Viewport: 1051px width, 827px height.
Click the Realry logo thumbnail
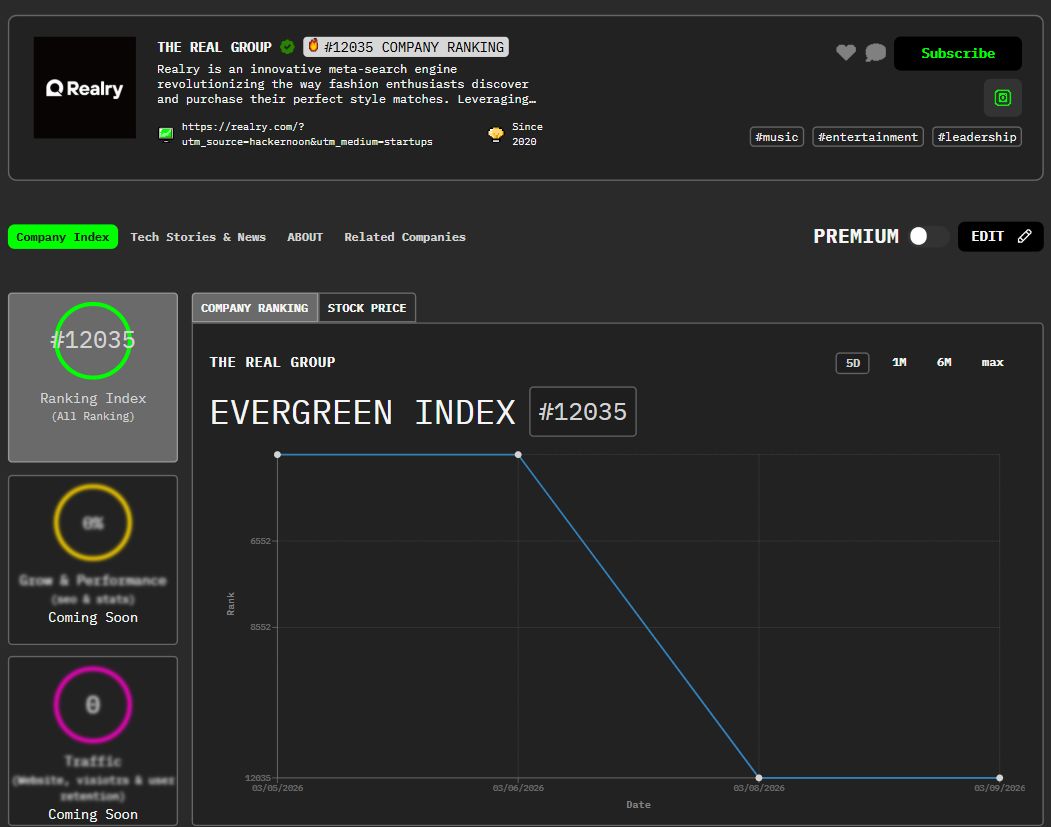pos(85,88)
